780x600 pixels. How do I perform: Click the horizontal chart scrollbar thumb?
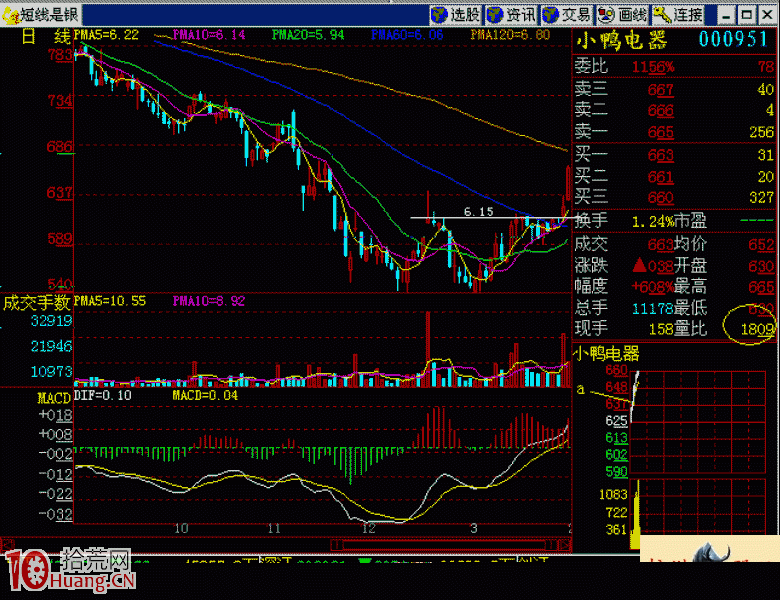(x=444, y=545)
